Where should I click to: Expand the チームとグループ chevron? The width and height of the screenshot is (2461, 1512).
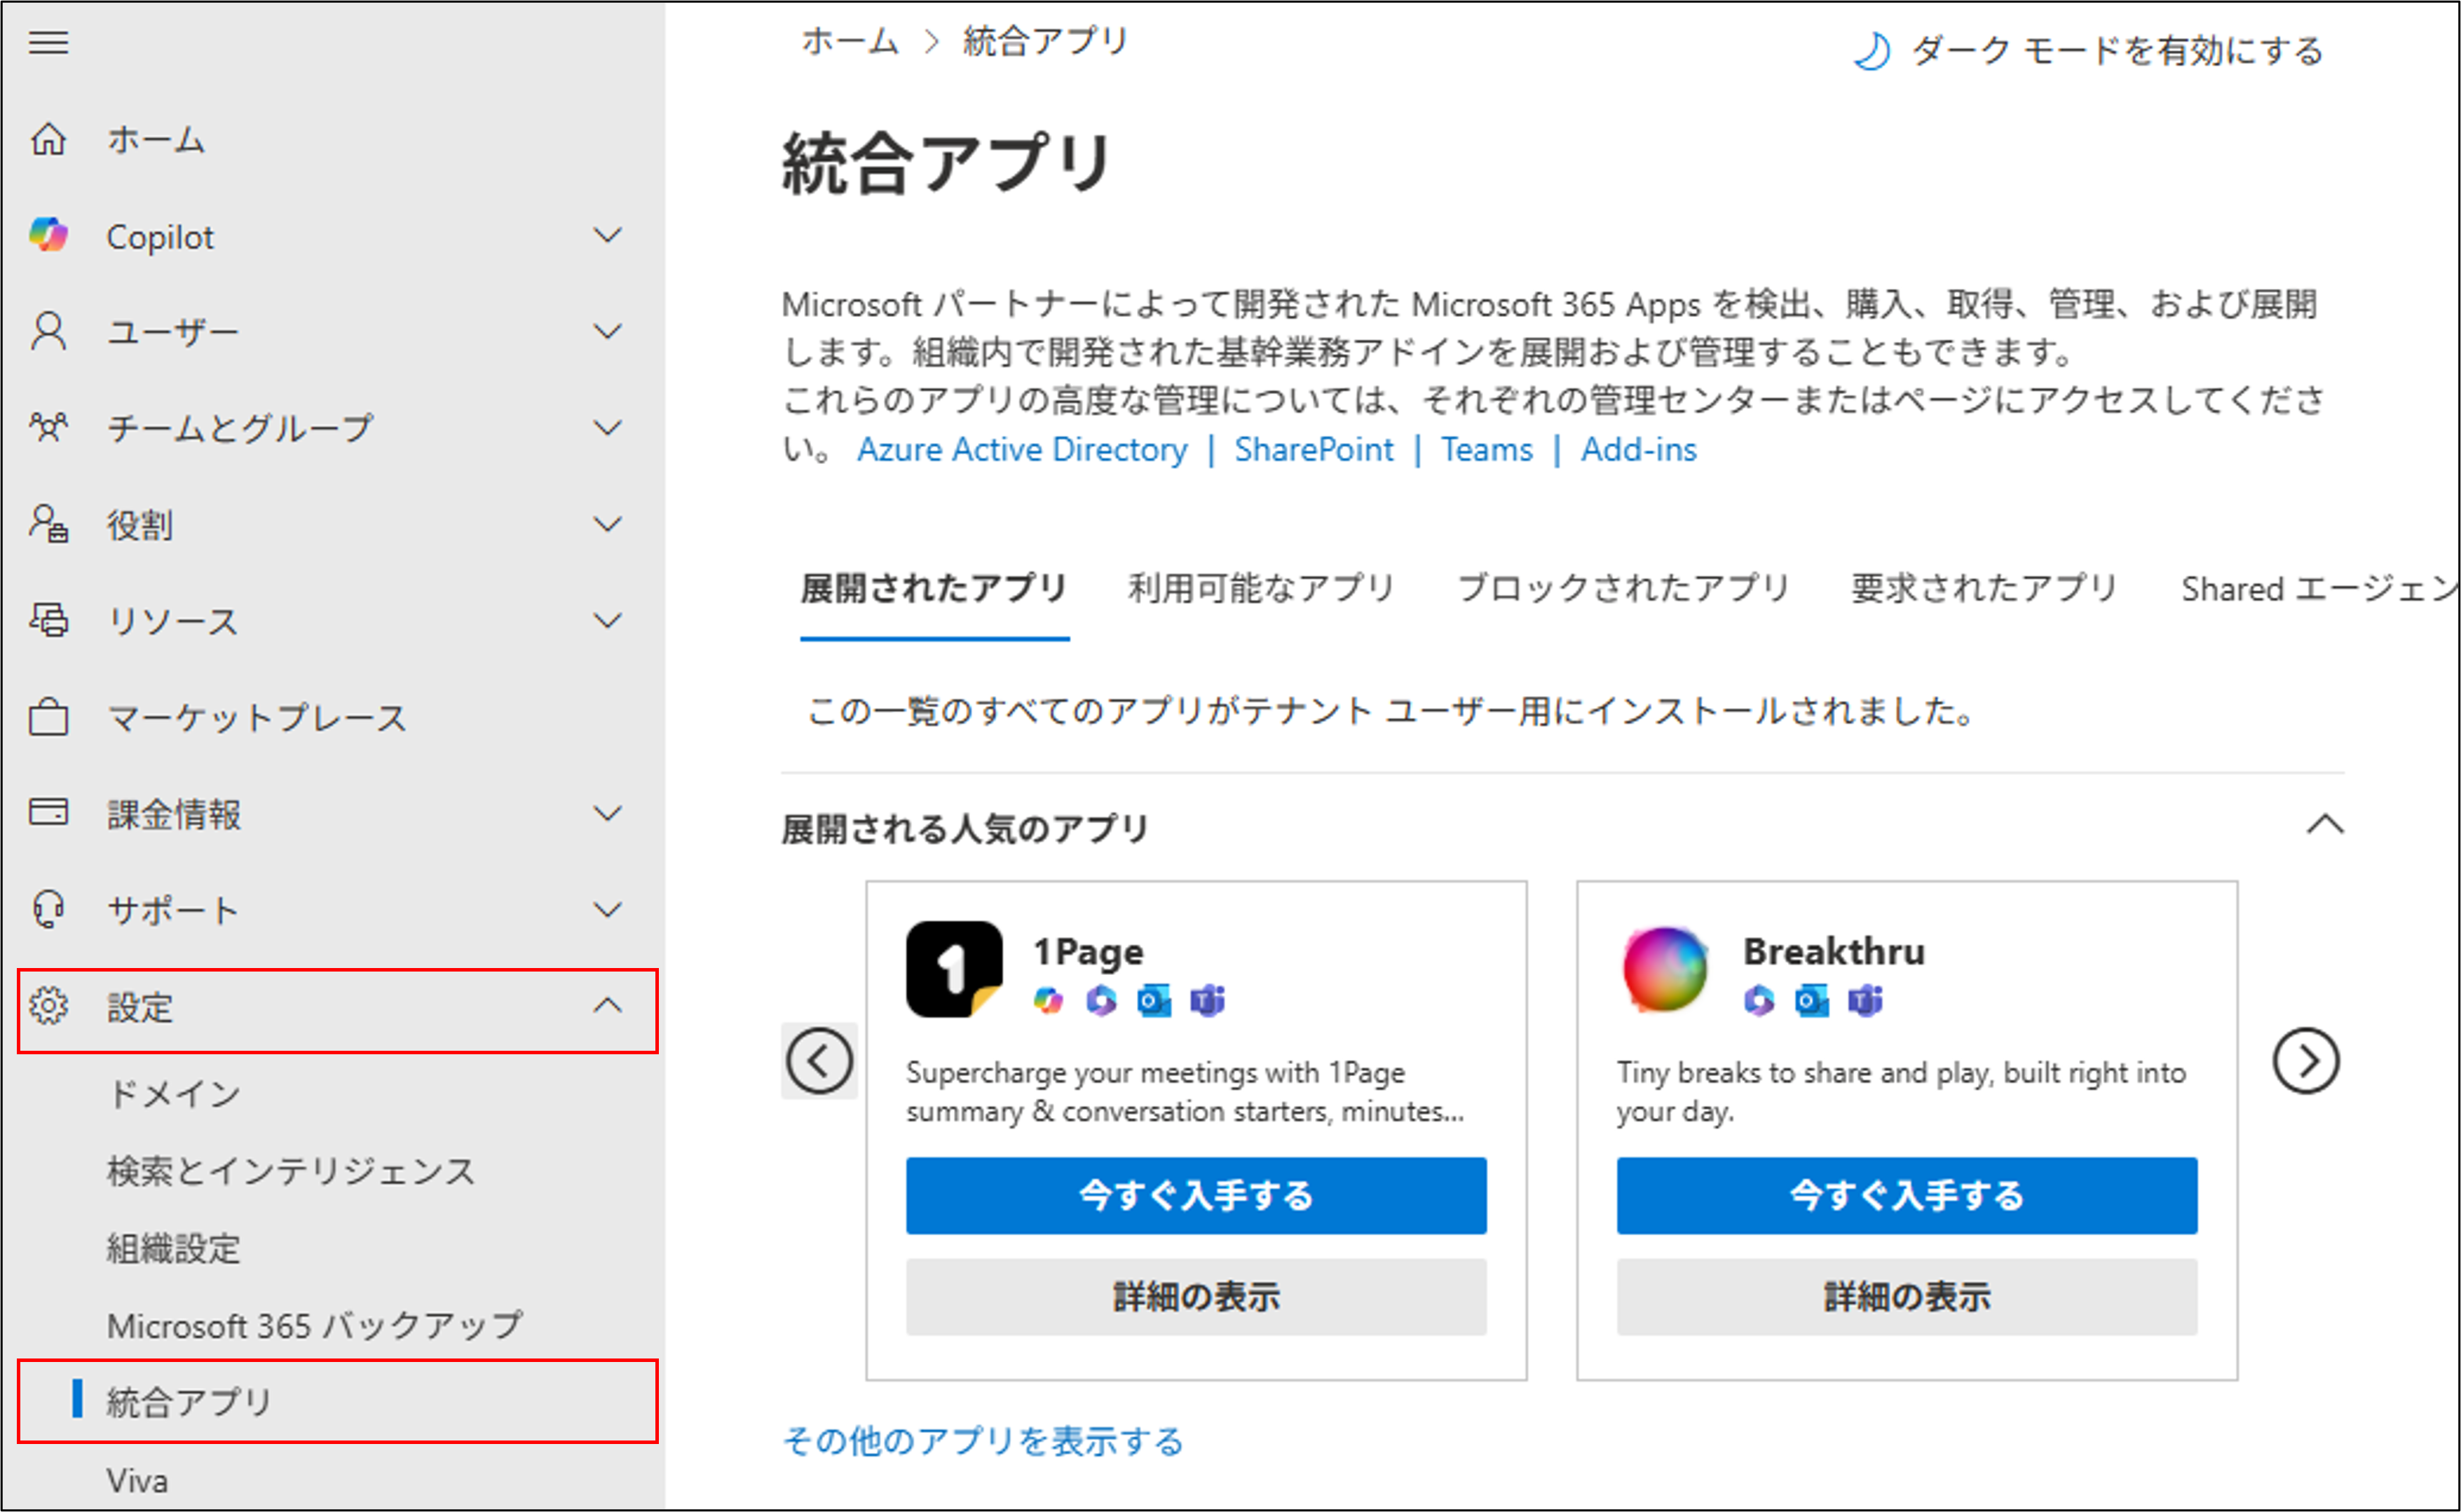pyautogui.click(x=607, y=428)
